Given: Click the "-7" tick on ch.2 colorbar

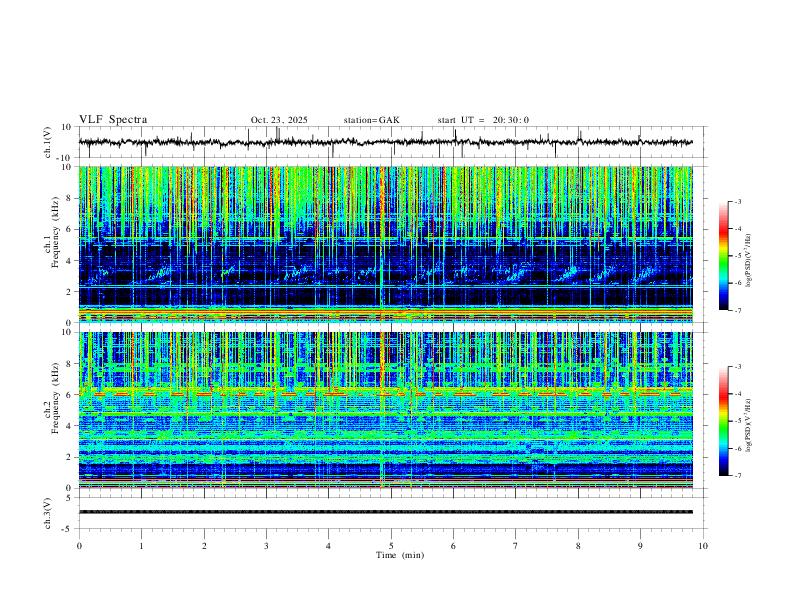Looking at the screenshot, I should coord(738,476).
